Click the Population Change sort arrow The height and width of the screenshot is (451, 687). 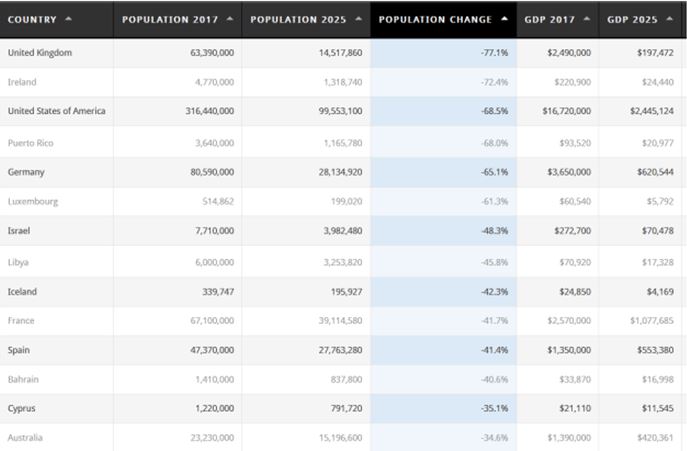504,19
